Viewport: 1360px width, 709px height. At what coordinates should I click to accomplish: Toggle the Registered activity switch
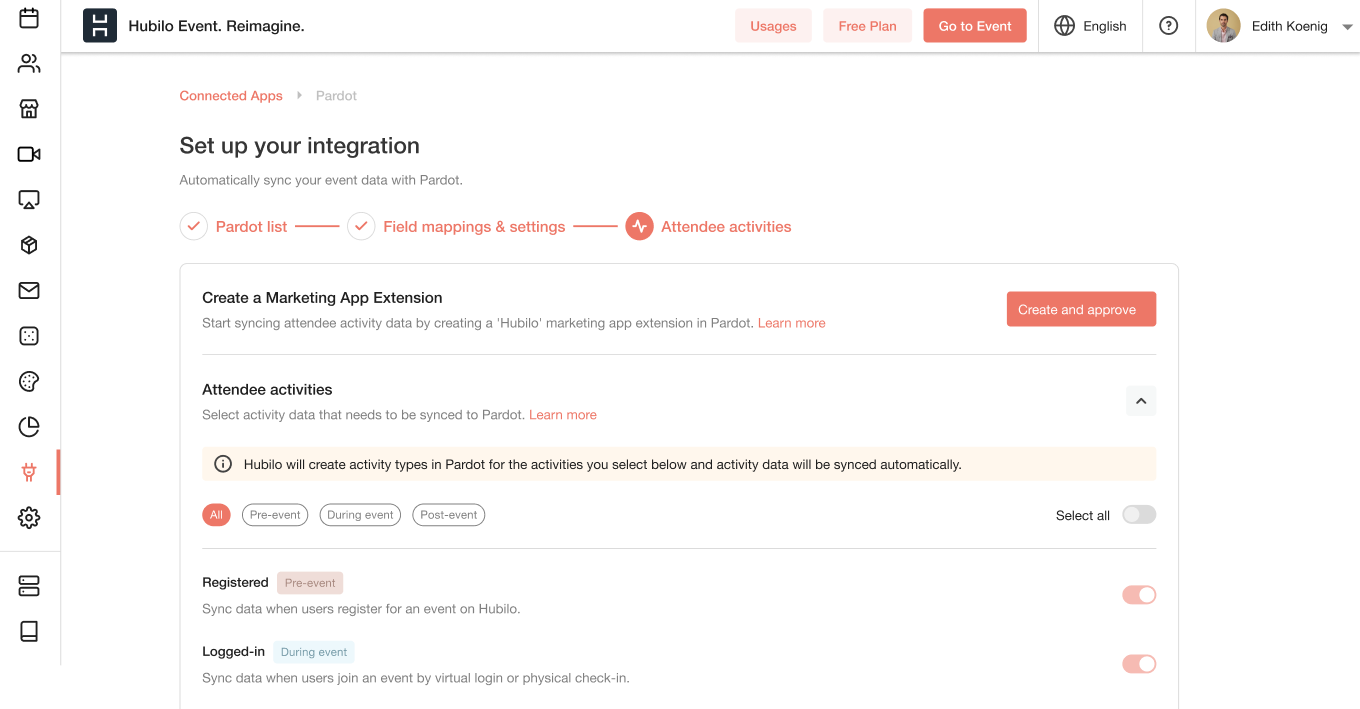tap(1139, 595)
